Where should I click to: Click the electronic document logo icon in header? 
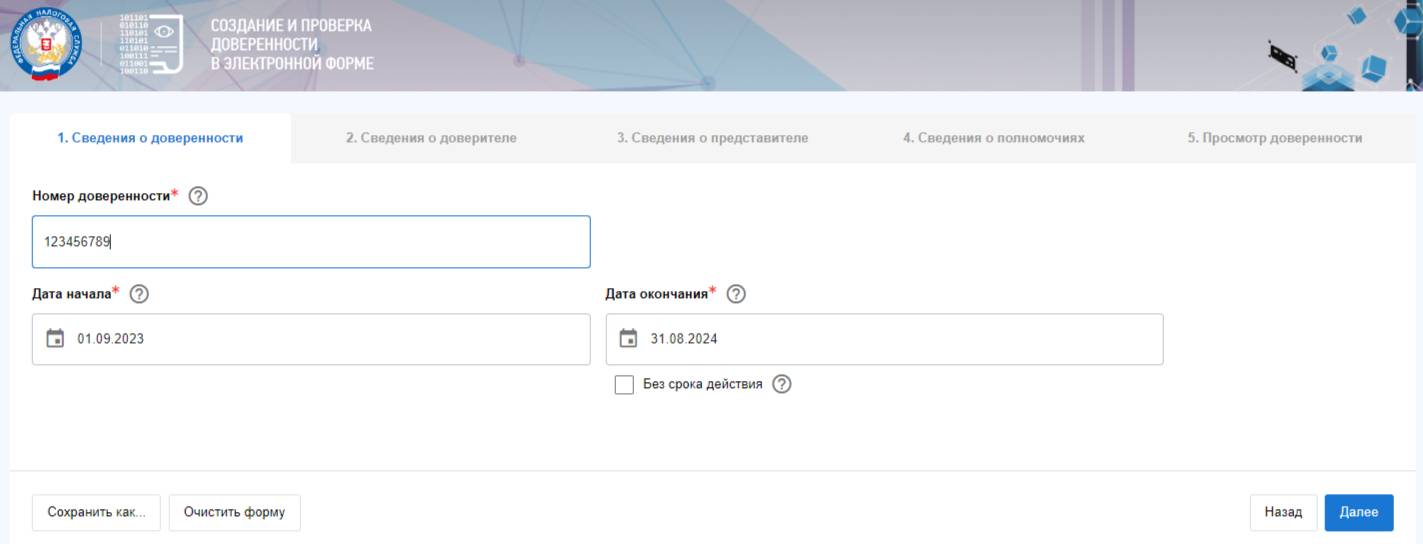pos(150,45)
